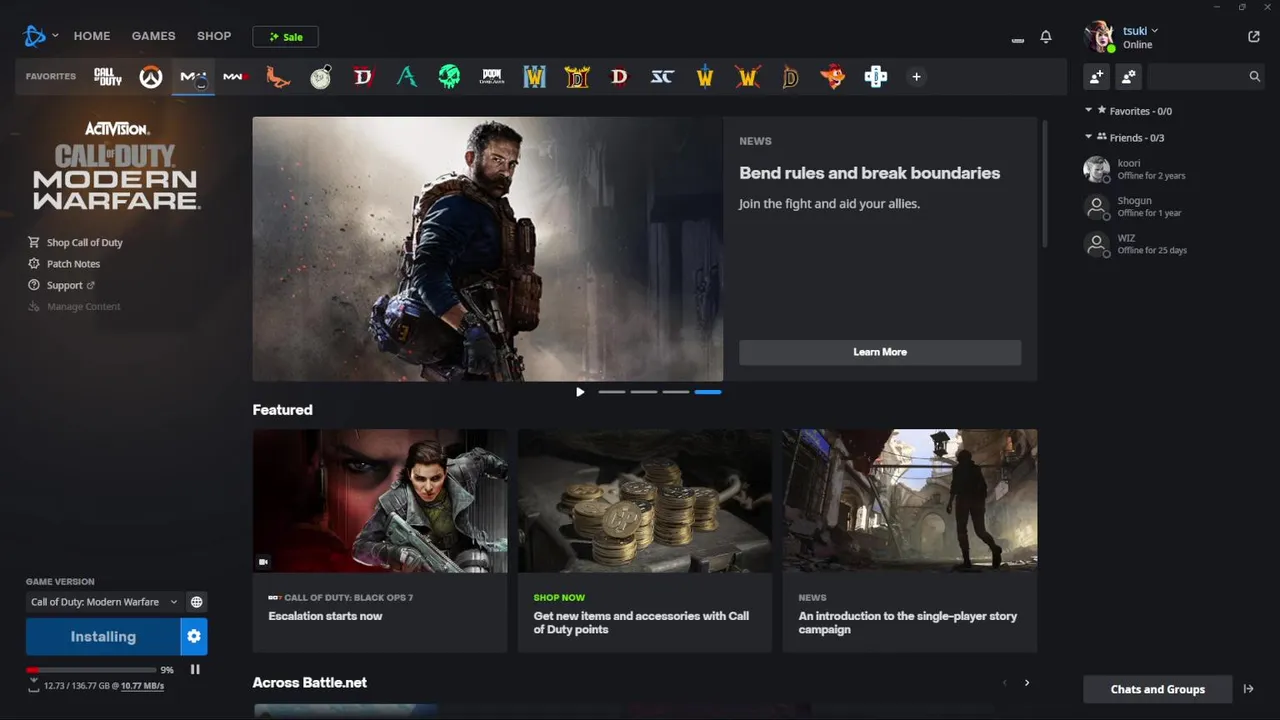Click the active blue carousel slide indicator
Screen dimensions: 1280x720
click(x=708, y=392)
